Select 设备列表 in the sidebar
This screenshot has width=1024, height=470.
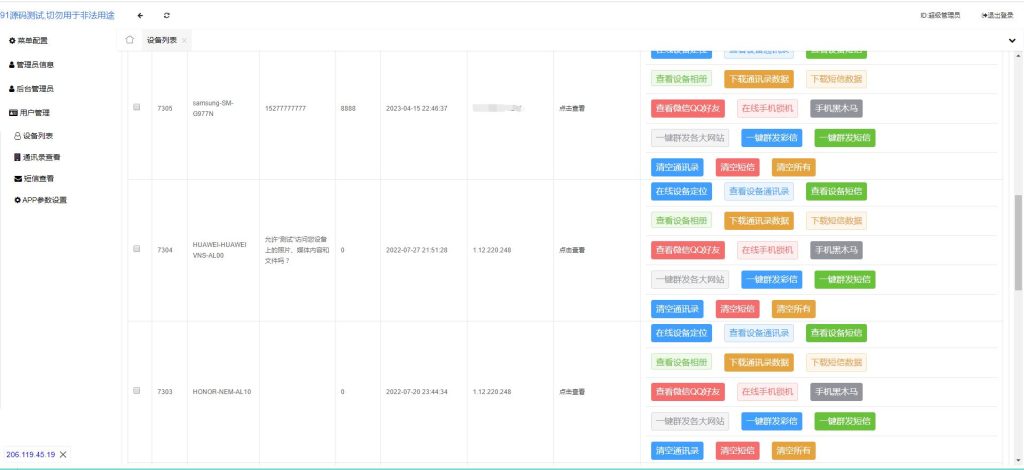point(34,136)
